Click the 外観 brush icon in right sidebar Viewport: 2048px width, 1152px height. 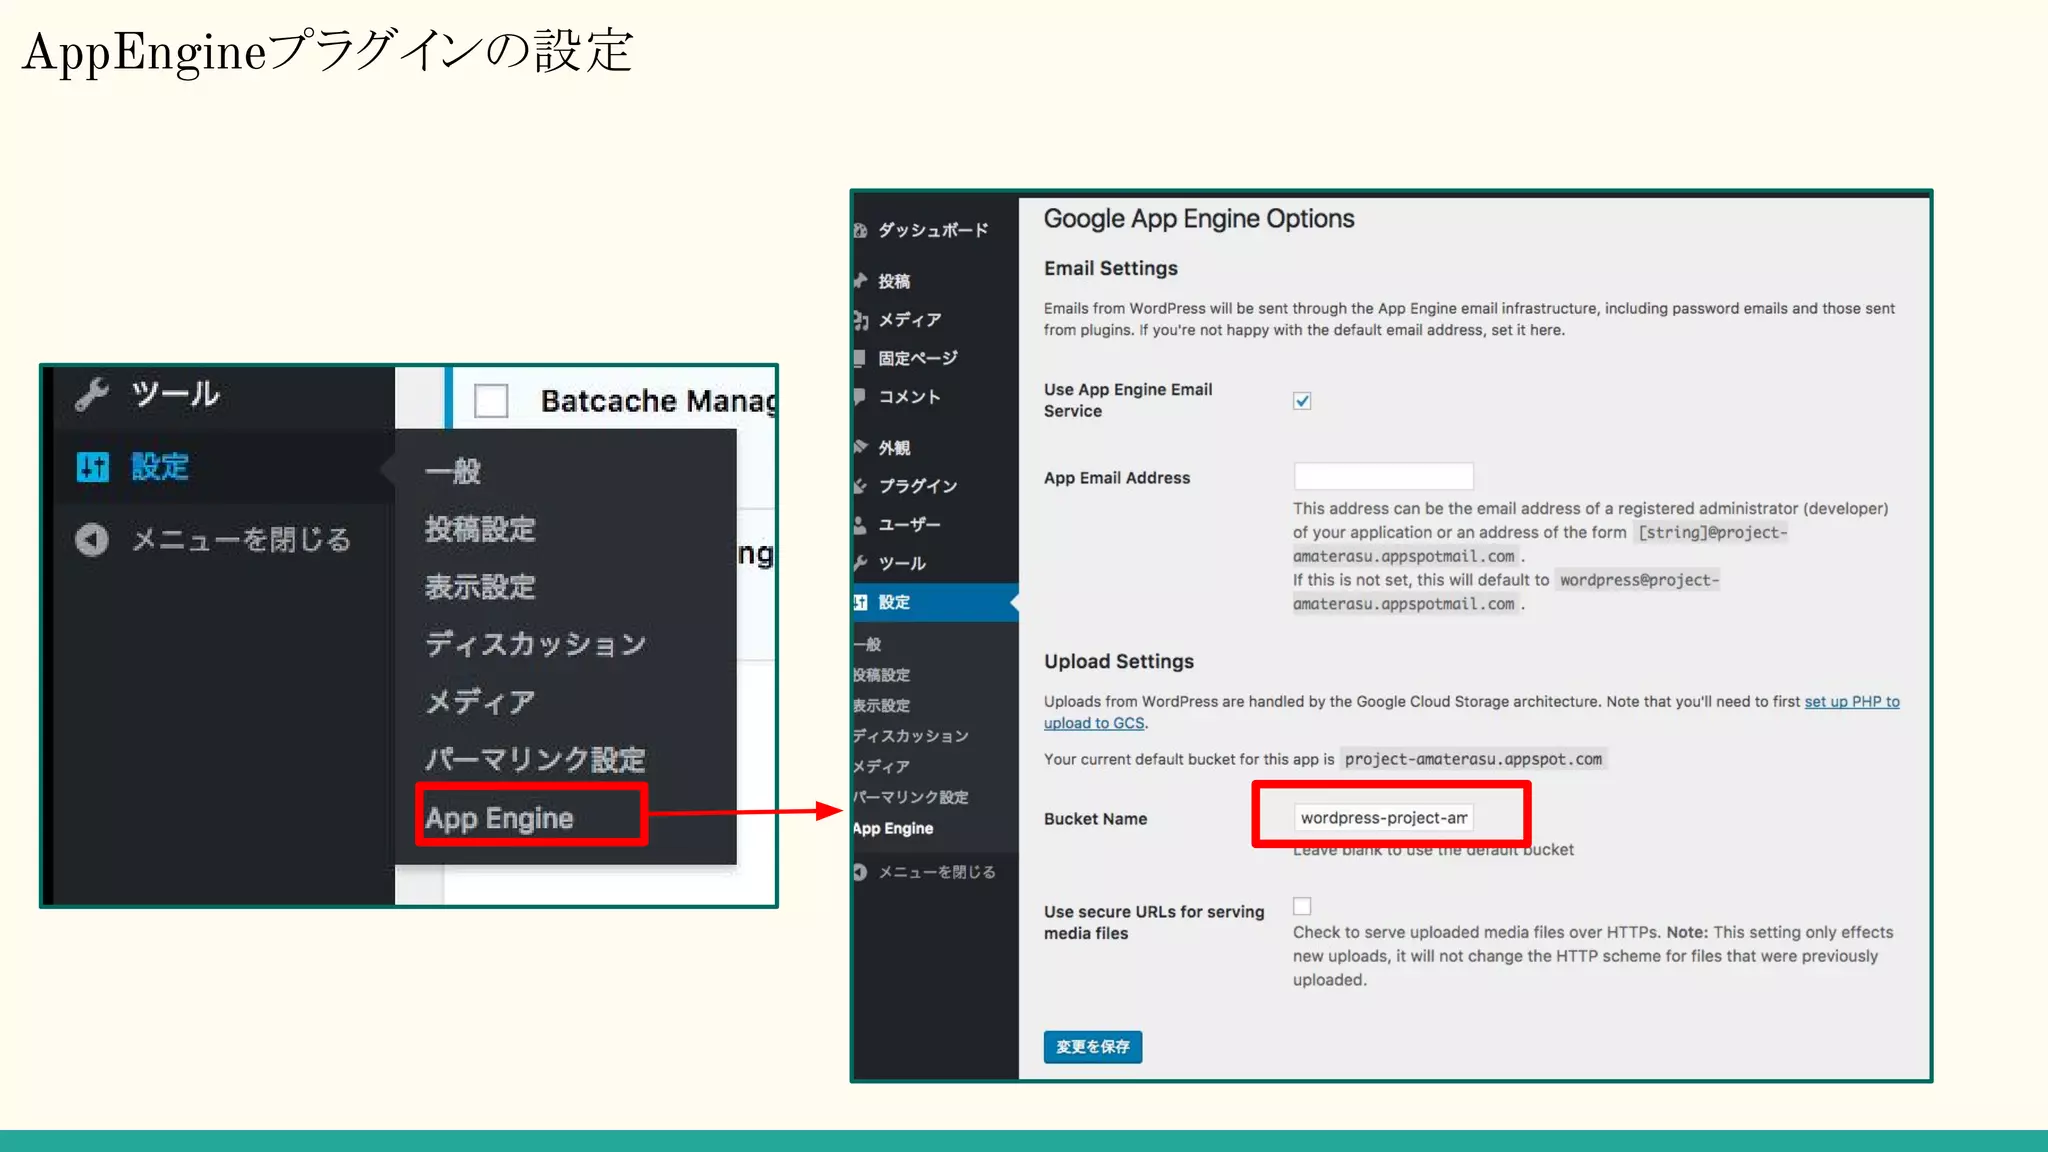coord(860,447)
